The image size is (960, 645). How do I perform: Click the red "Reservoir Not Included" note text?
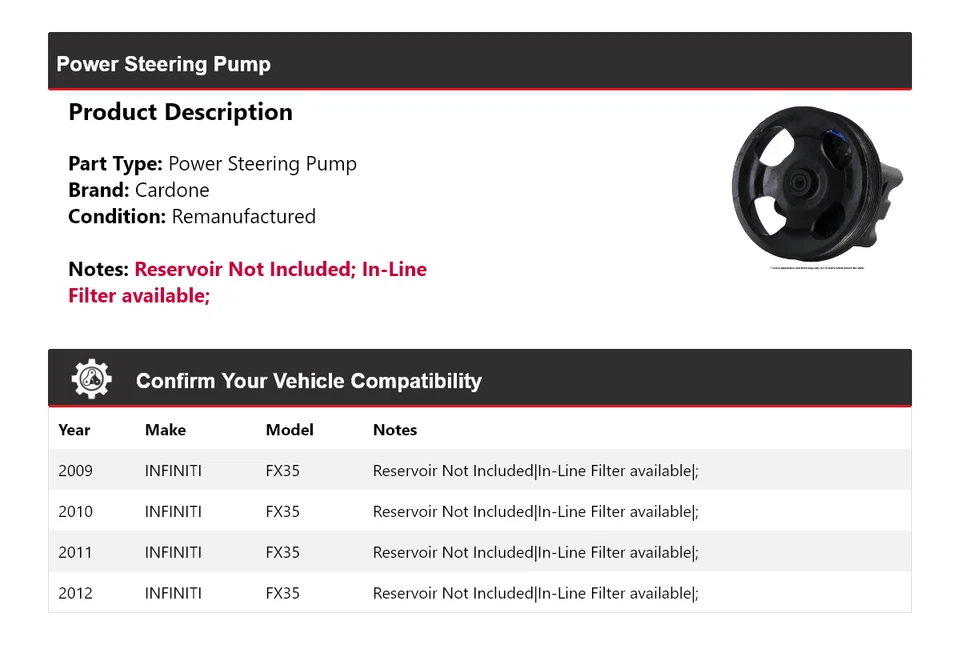coord(243,269)
